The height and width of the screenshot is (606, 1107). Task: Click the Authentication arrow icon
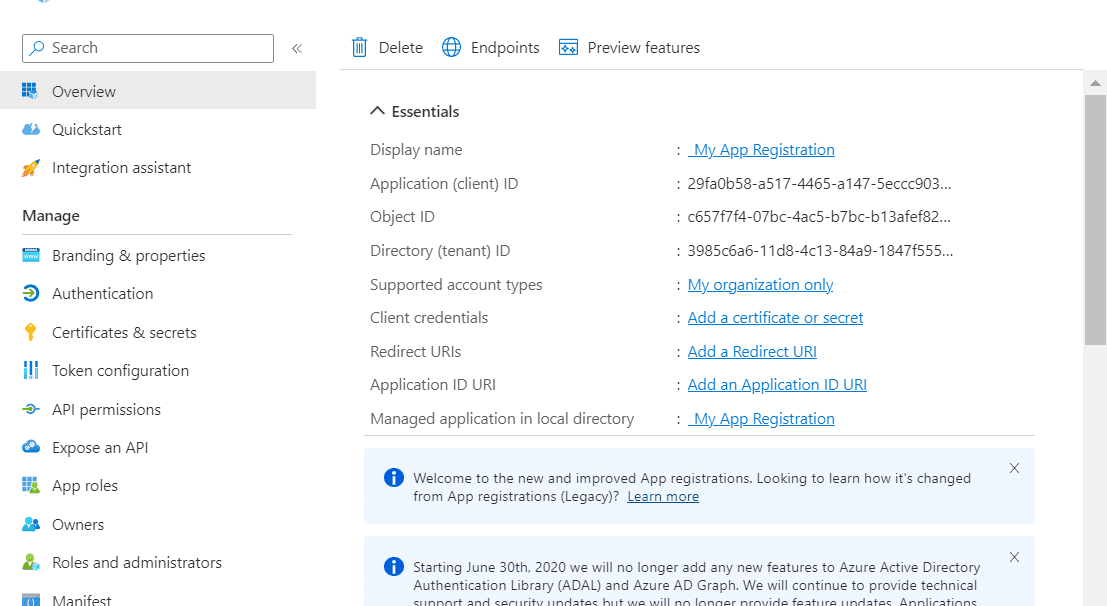30,294
